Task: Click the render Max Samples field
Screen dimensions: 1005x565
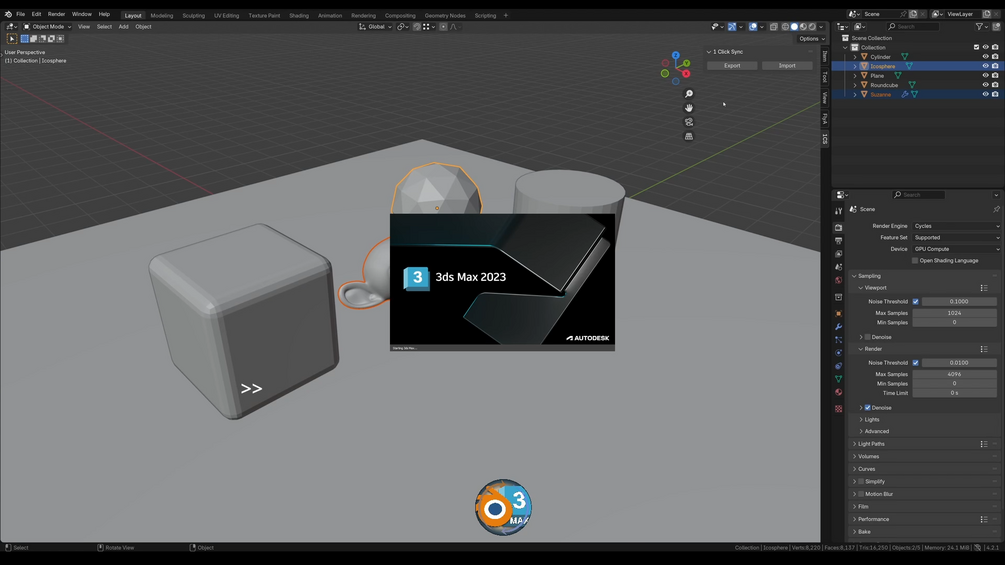Action: point(954,374)
